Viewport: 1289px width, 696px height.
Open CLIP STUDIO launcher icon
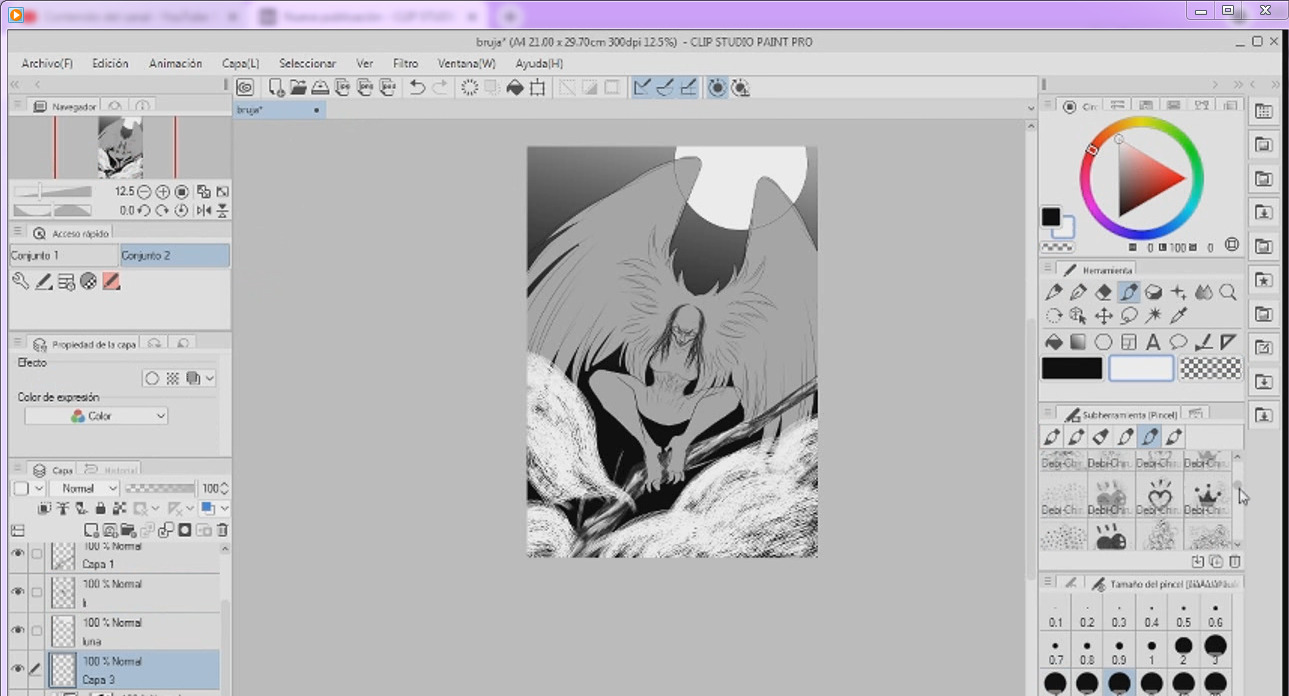(245, 88)
